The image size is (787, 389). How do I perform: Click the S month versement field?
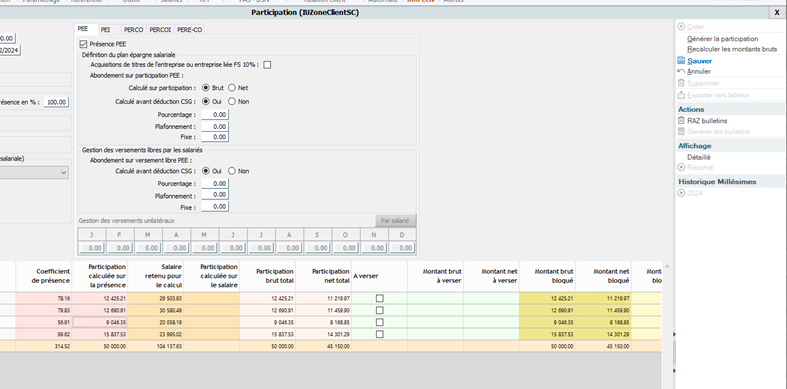[318, 248]
